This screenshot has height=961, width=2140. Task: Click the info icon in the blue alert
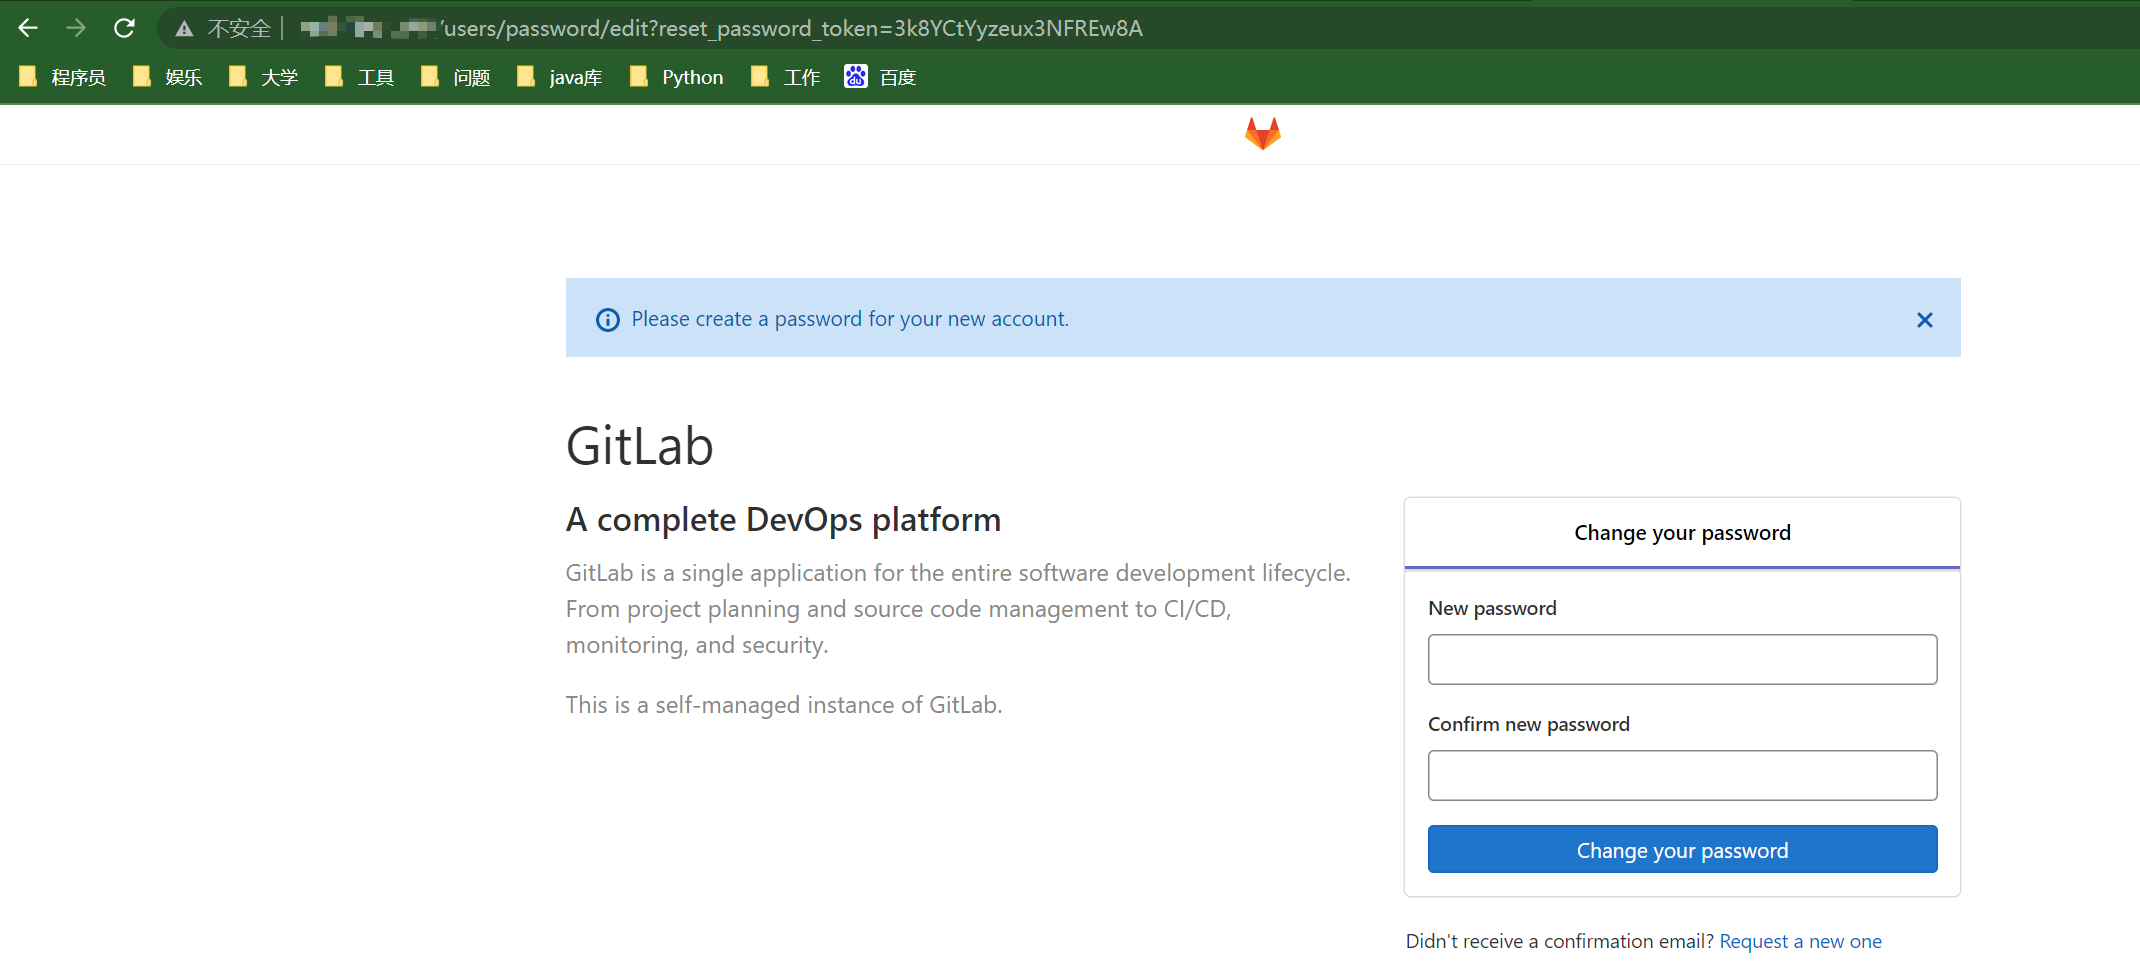click(607, 320)
